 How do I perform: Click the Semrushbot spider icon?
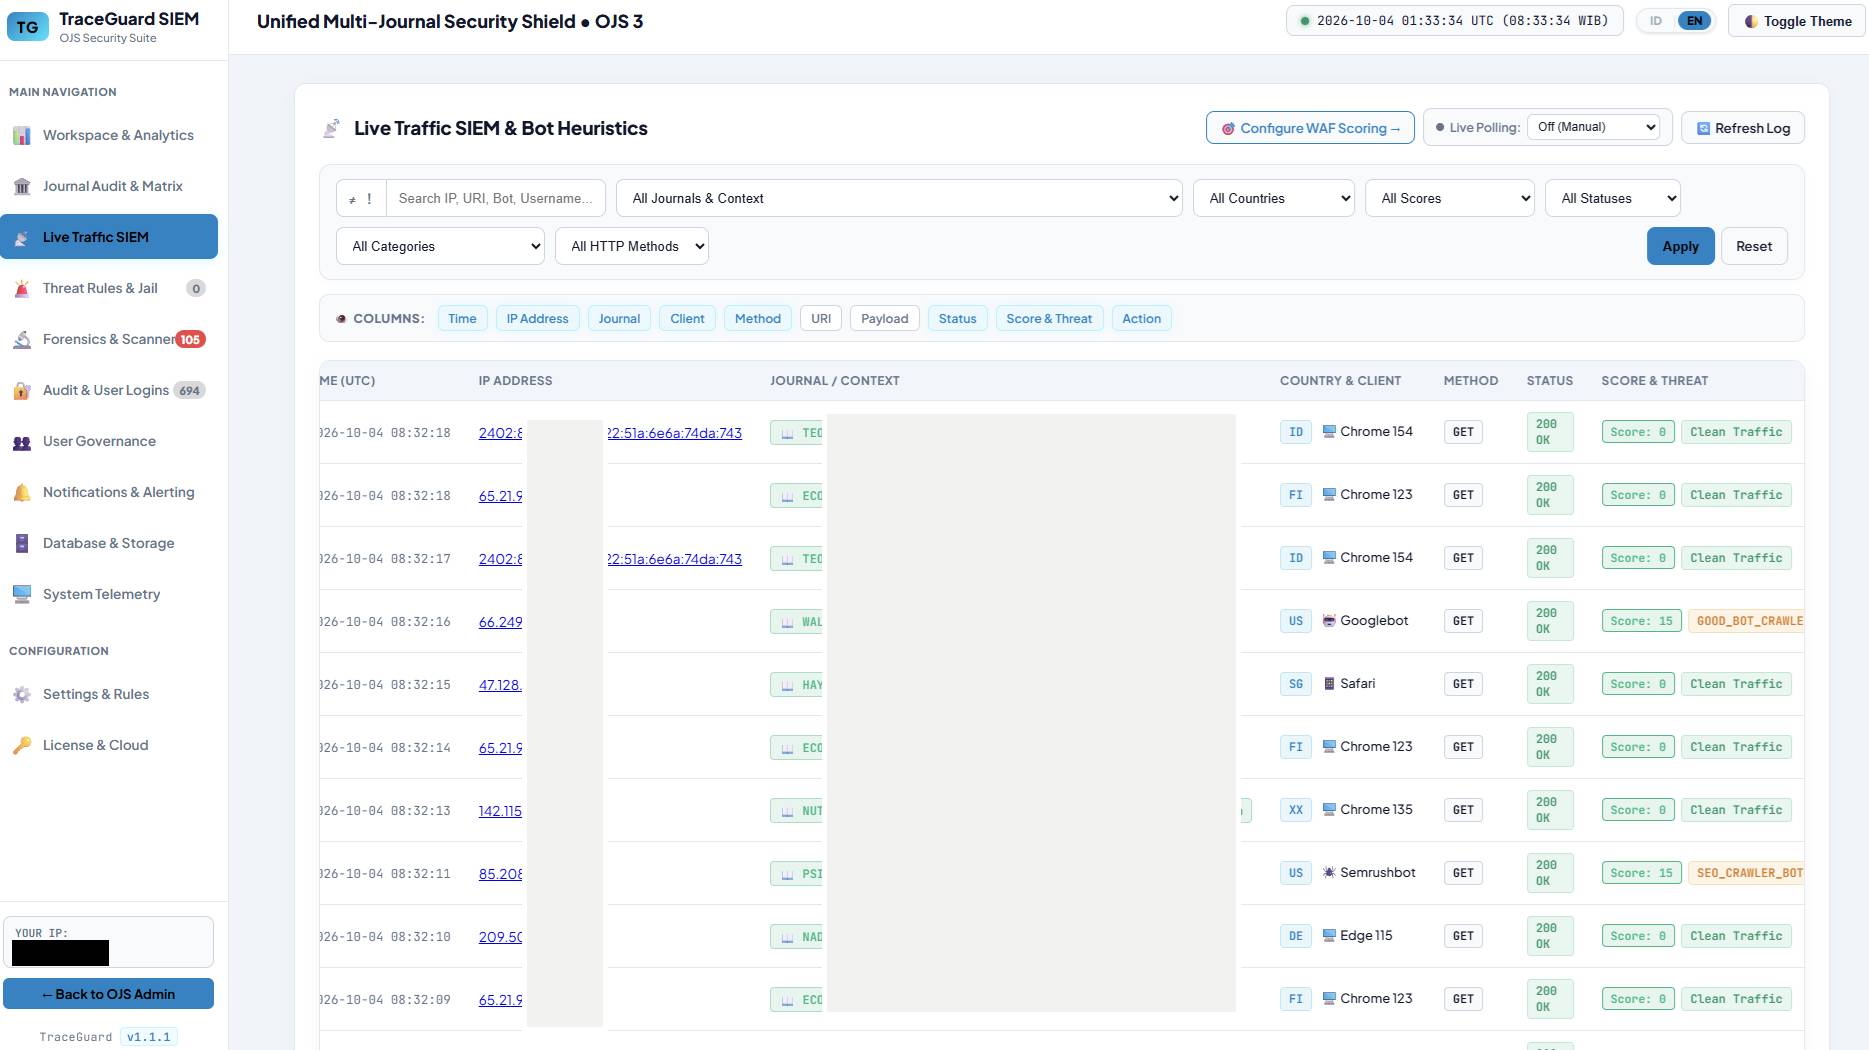[x=1329, y=873]
